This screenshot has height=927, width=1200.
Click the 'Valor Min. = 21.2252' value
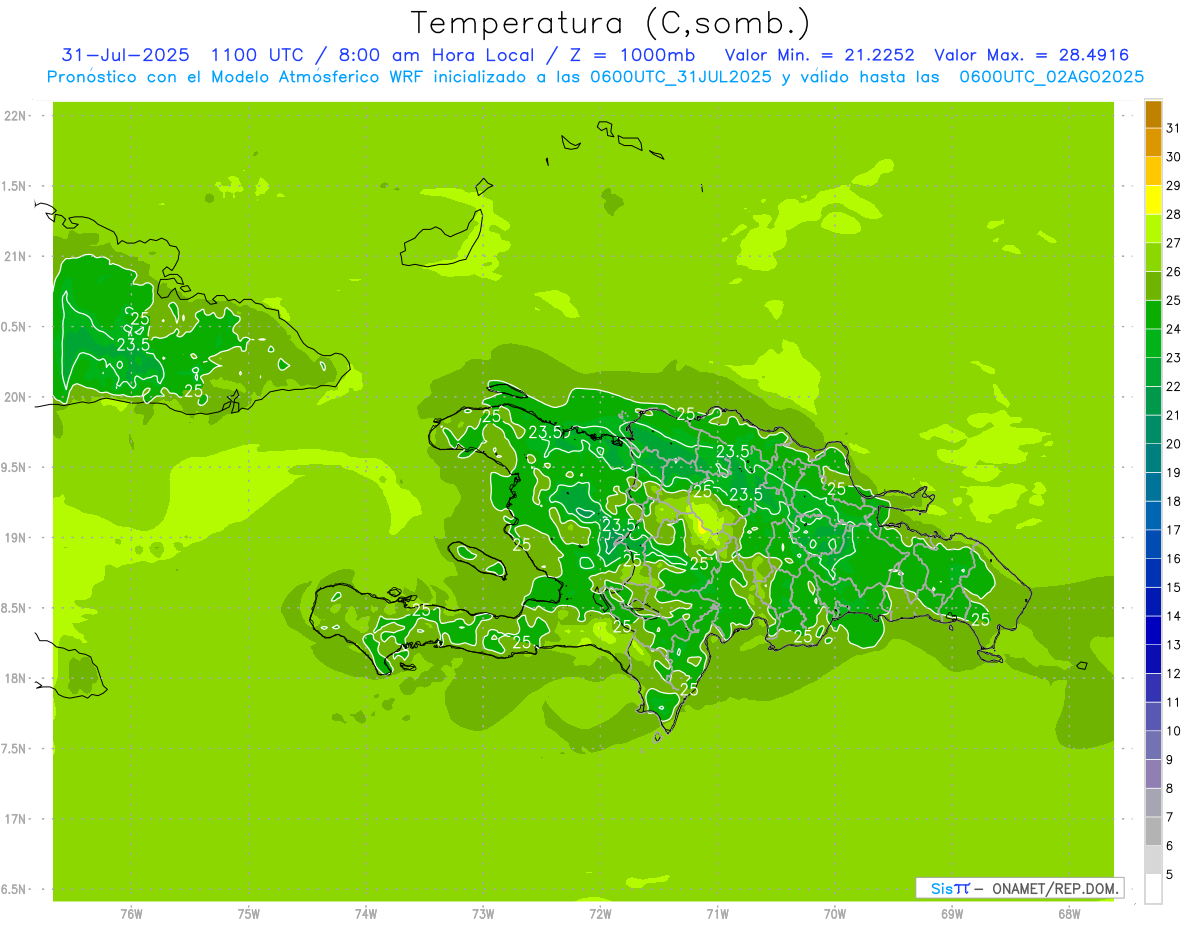coord(820,55)
